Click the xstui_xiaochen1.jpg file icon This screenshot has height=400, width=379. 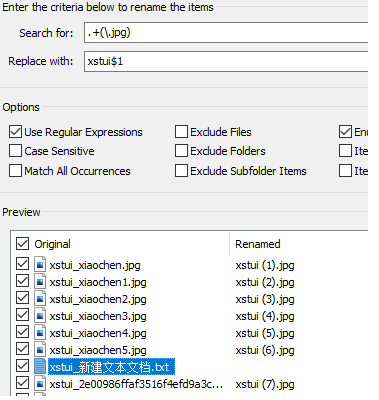point(40,282)
